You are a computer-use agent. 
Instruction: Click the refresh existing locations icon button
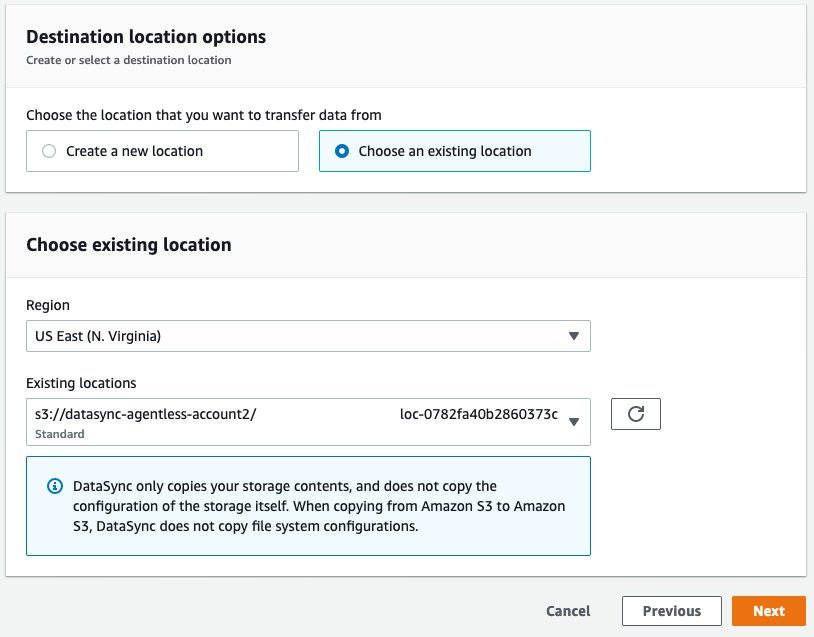coord(635,414)
